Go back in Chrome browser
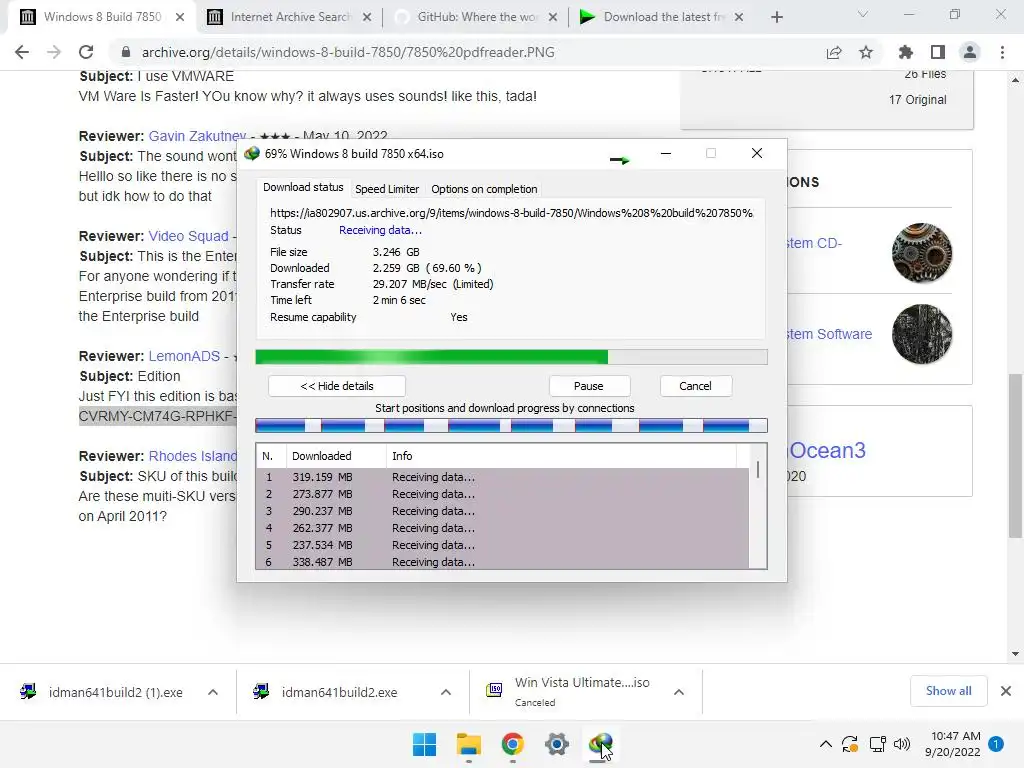This screenshot has width=1024, height=768. [x=22, y=52]
